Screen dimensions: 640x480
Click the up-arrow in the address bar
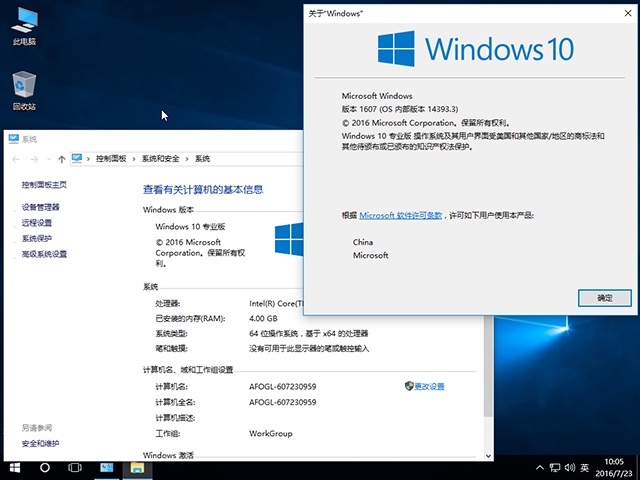click(62, 159)
